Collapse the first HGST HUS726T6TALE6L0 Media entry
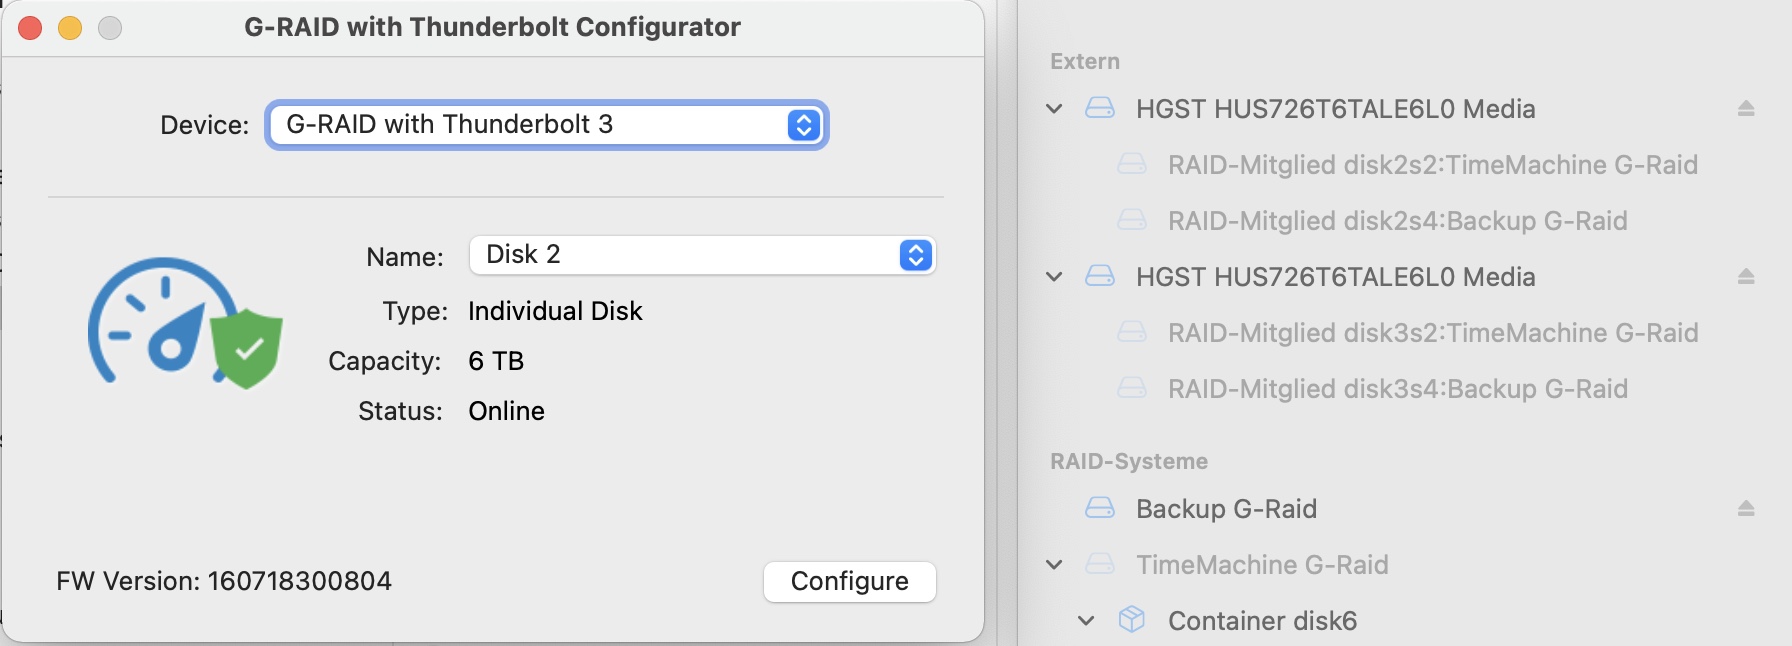The image size is (1792, 646). tap(1054, 109)
